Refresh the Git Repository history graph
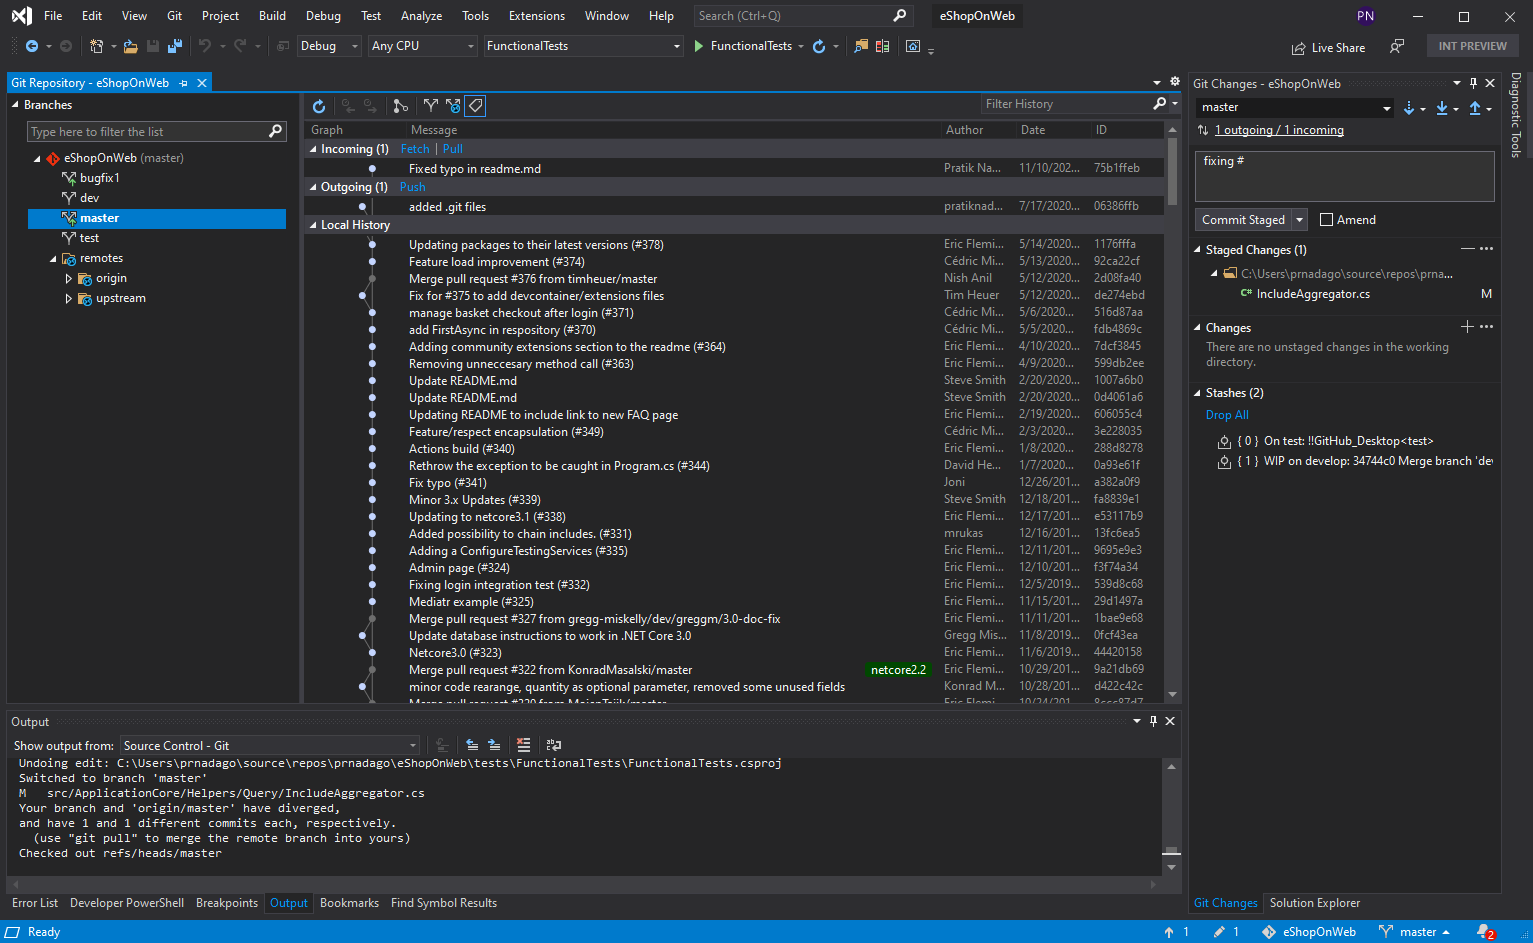This screenshot has height=943, width=1533. (x=319, y=106)
